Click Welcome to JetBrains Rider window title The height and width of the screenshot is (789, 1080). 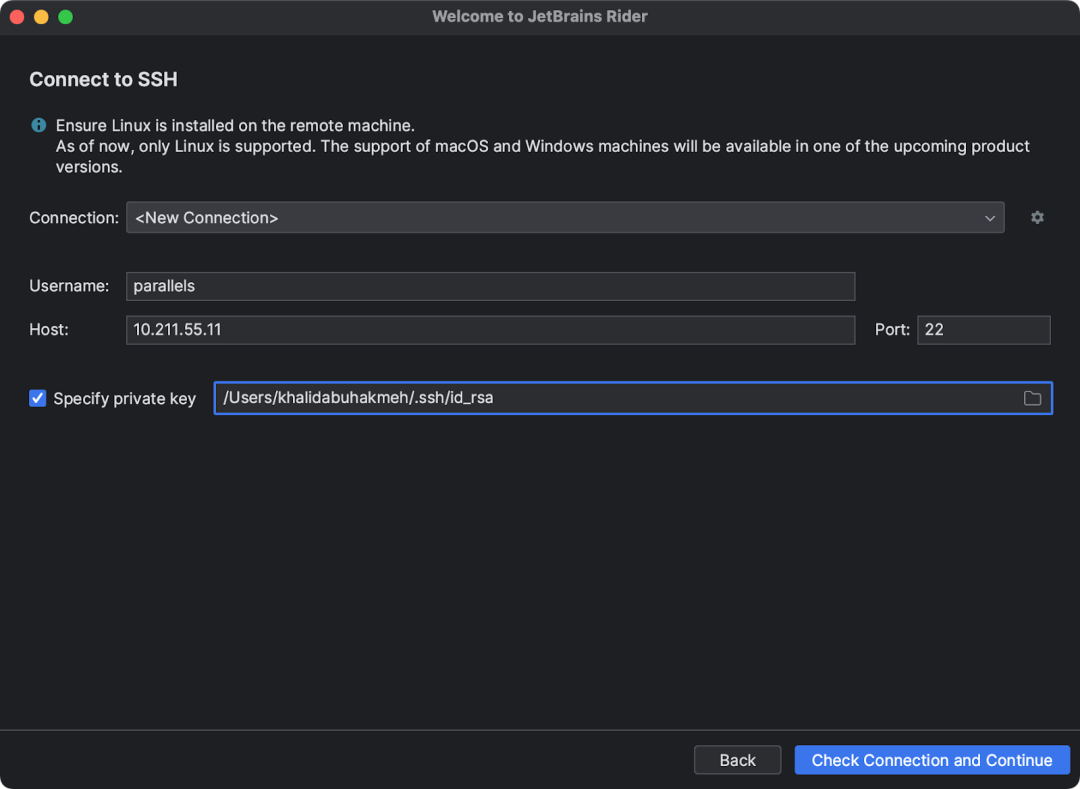point(540,17)
